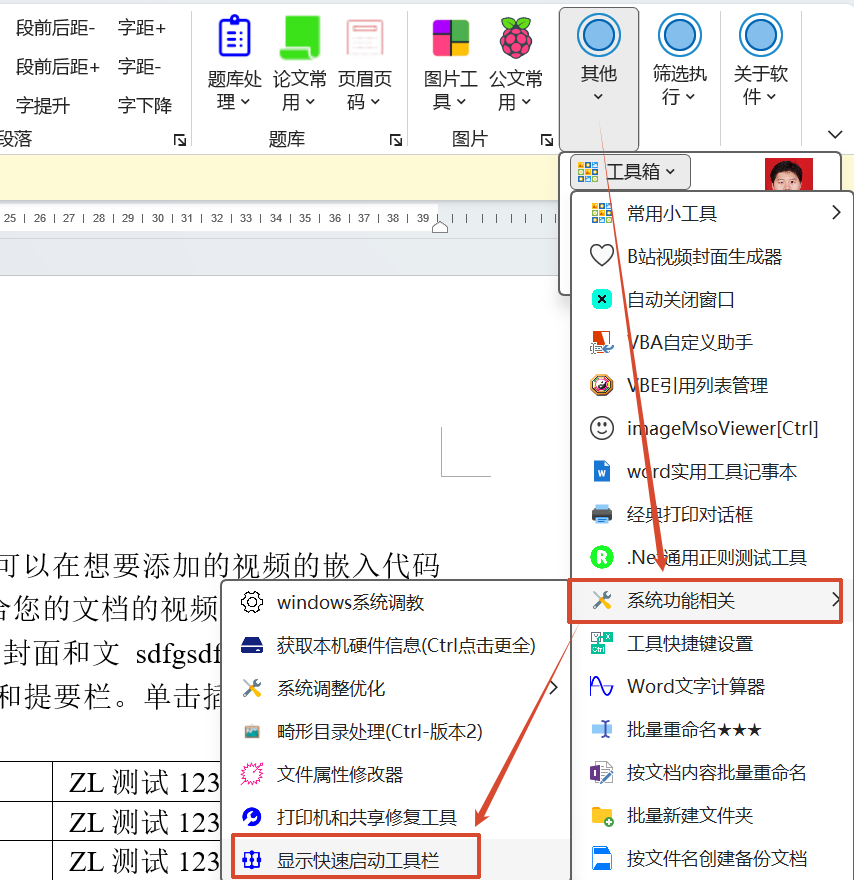Click the user avatar photo
This screenshot has width=854, height=880.
pos(788,175)
